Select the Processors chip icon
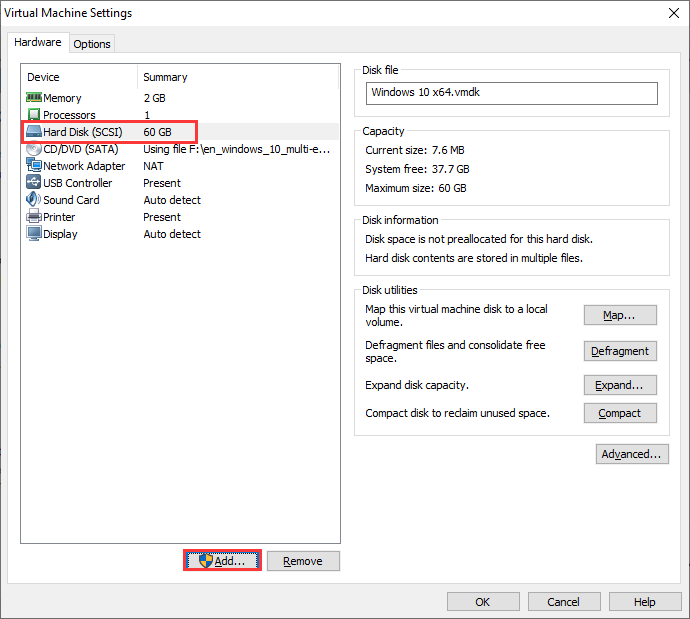690x619 pixels. pos(34,115)
